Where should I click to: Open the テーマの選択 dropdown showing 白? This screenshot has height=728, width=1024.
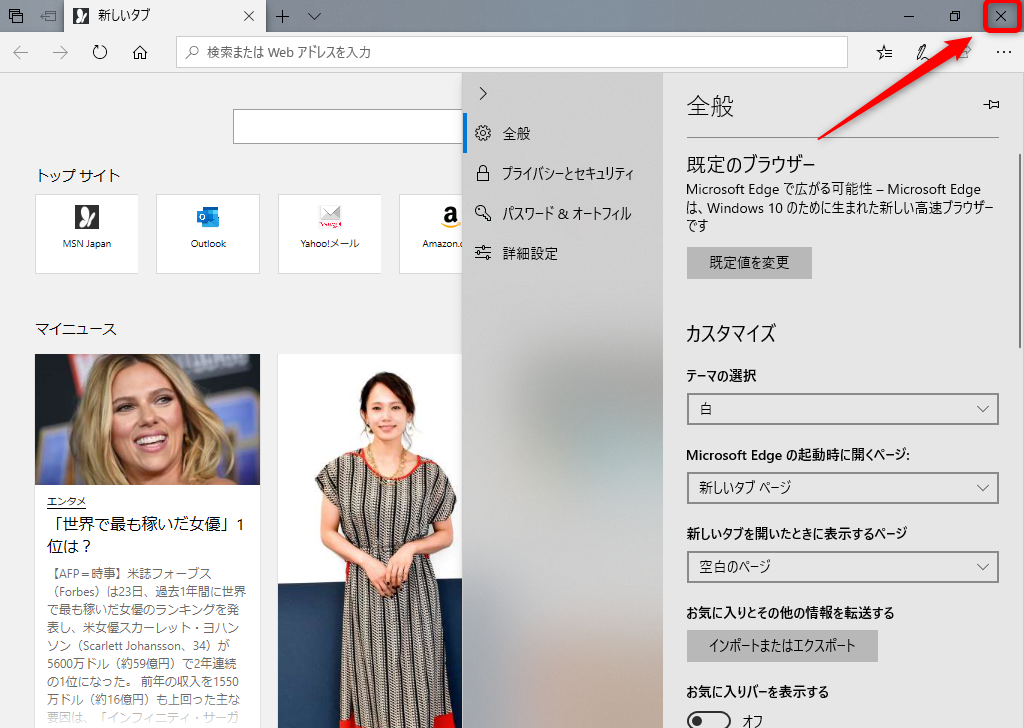pyautogui.click(x=842, y=409)
